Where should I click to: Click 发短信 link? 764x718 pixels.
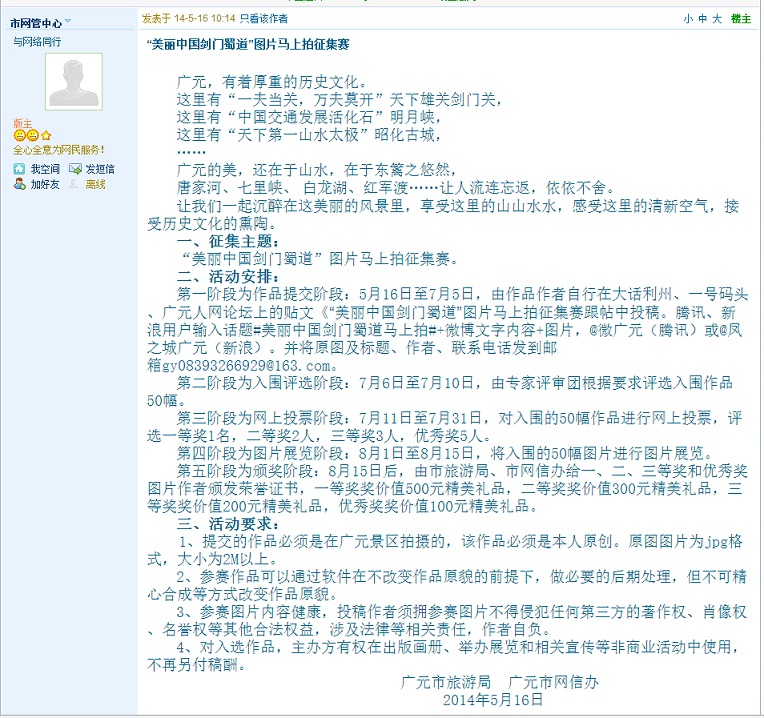pos(100,169)
